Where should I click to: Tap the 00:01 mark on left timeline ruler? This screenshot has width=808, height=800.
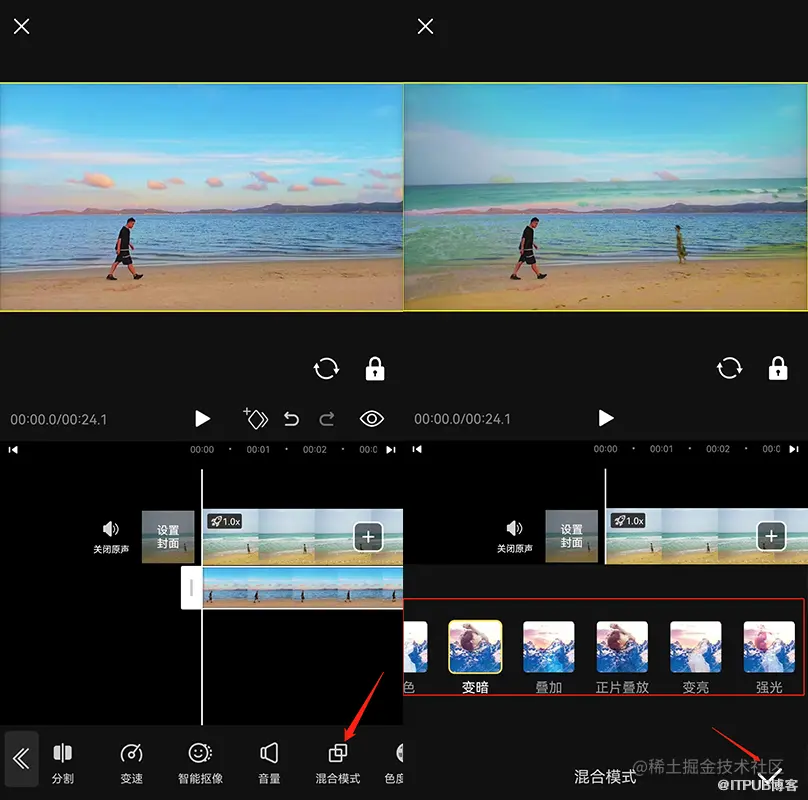pos(258,449)
